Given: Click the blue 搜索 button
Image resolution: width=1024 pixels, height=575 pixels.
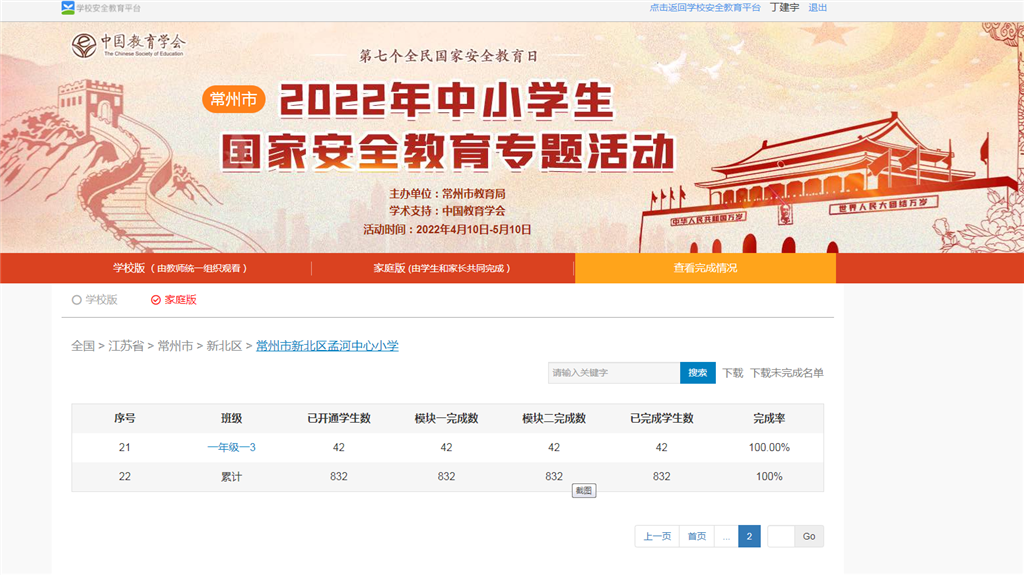Looking at the screenshot, I should pos(697,372).
